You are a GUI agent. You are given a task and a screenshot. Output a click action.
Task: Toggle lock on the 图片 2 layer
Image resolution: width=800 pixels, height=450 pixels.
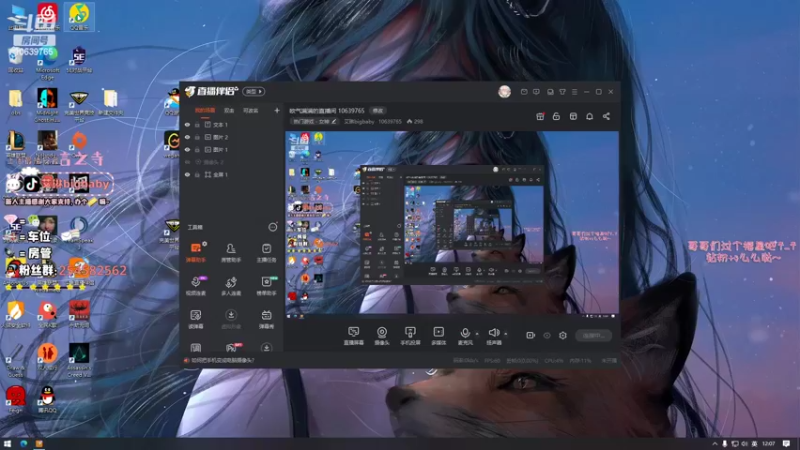coord(197,137)
